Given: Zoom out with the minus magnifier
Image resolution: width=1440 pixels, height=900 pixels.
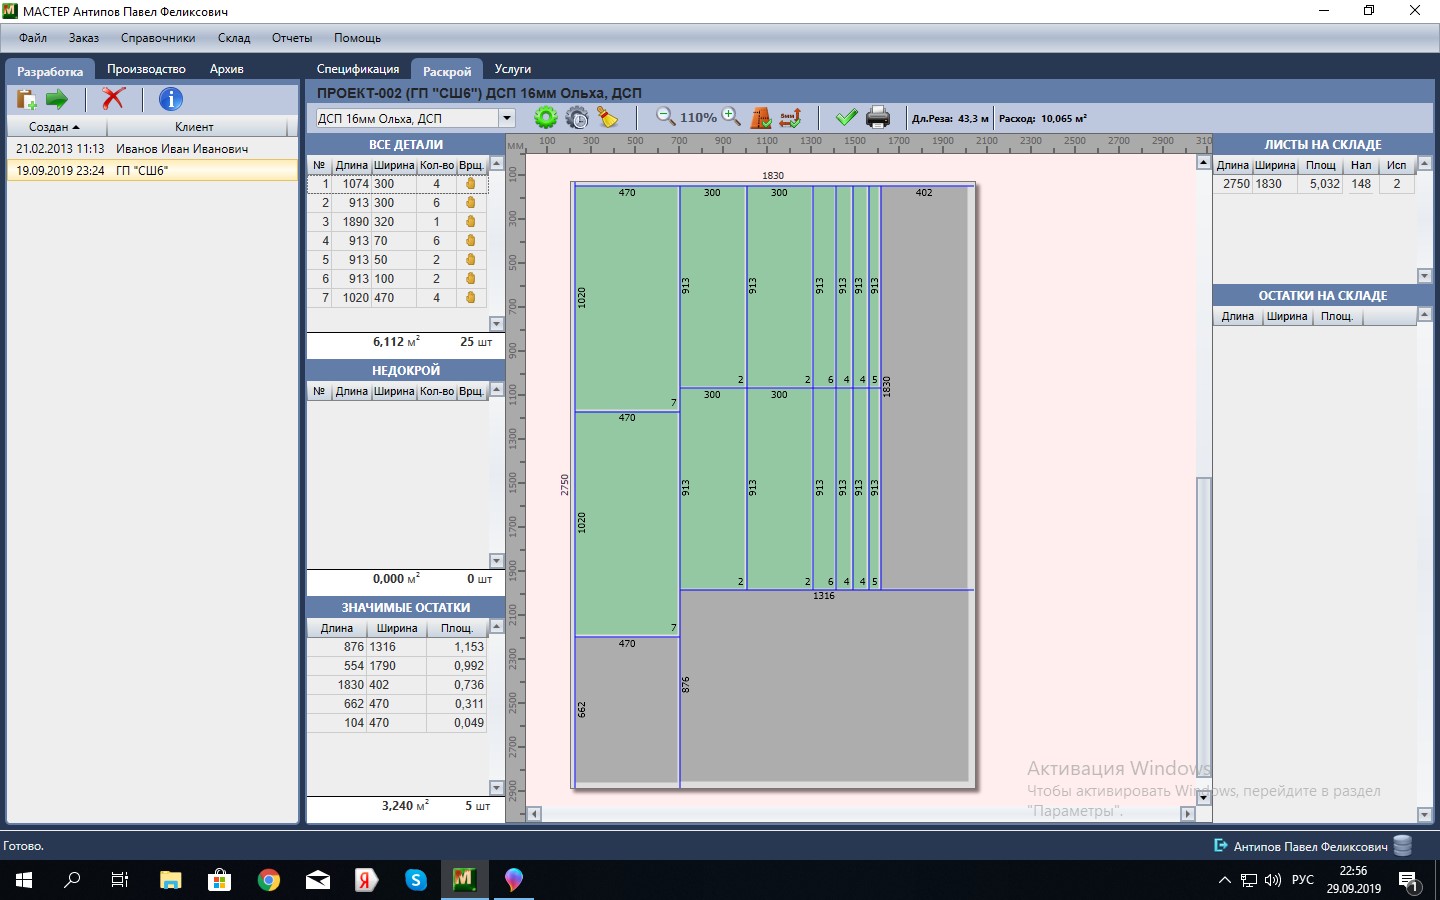Looking at the screenshot, I should (665, 117).
